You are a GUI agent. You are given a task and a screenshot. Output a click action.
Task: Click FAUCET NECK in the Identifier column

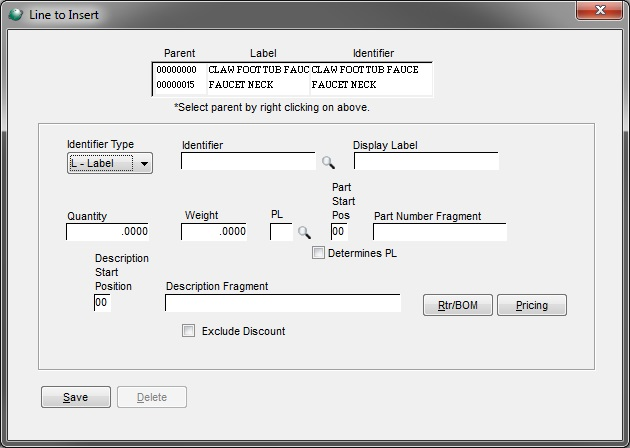click(344, 85)
